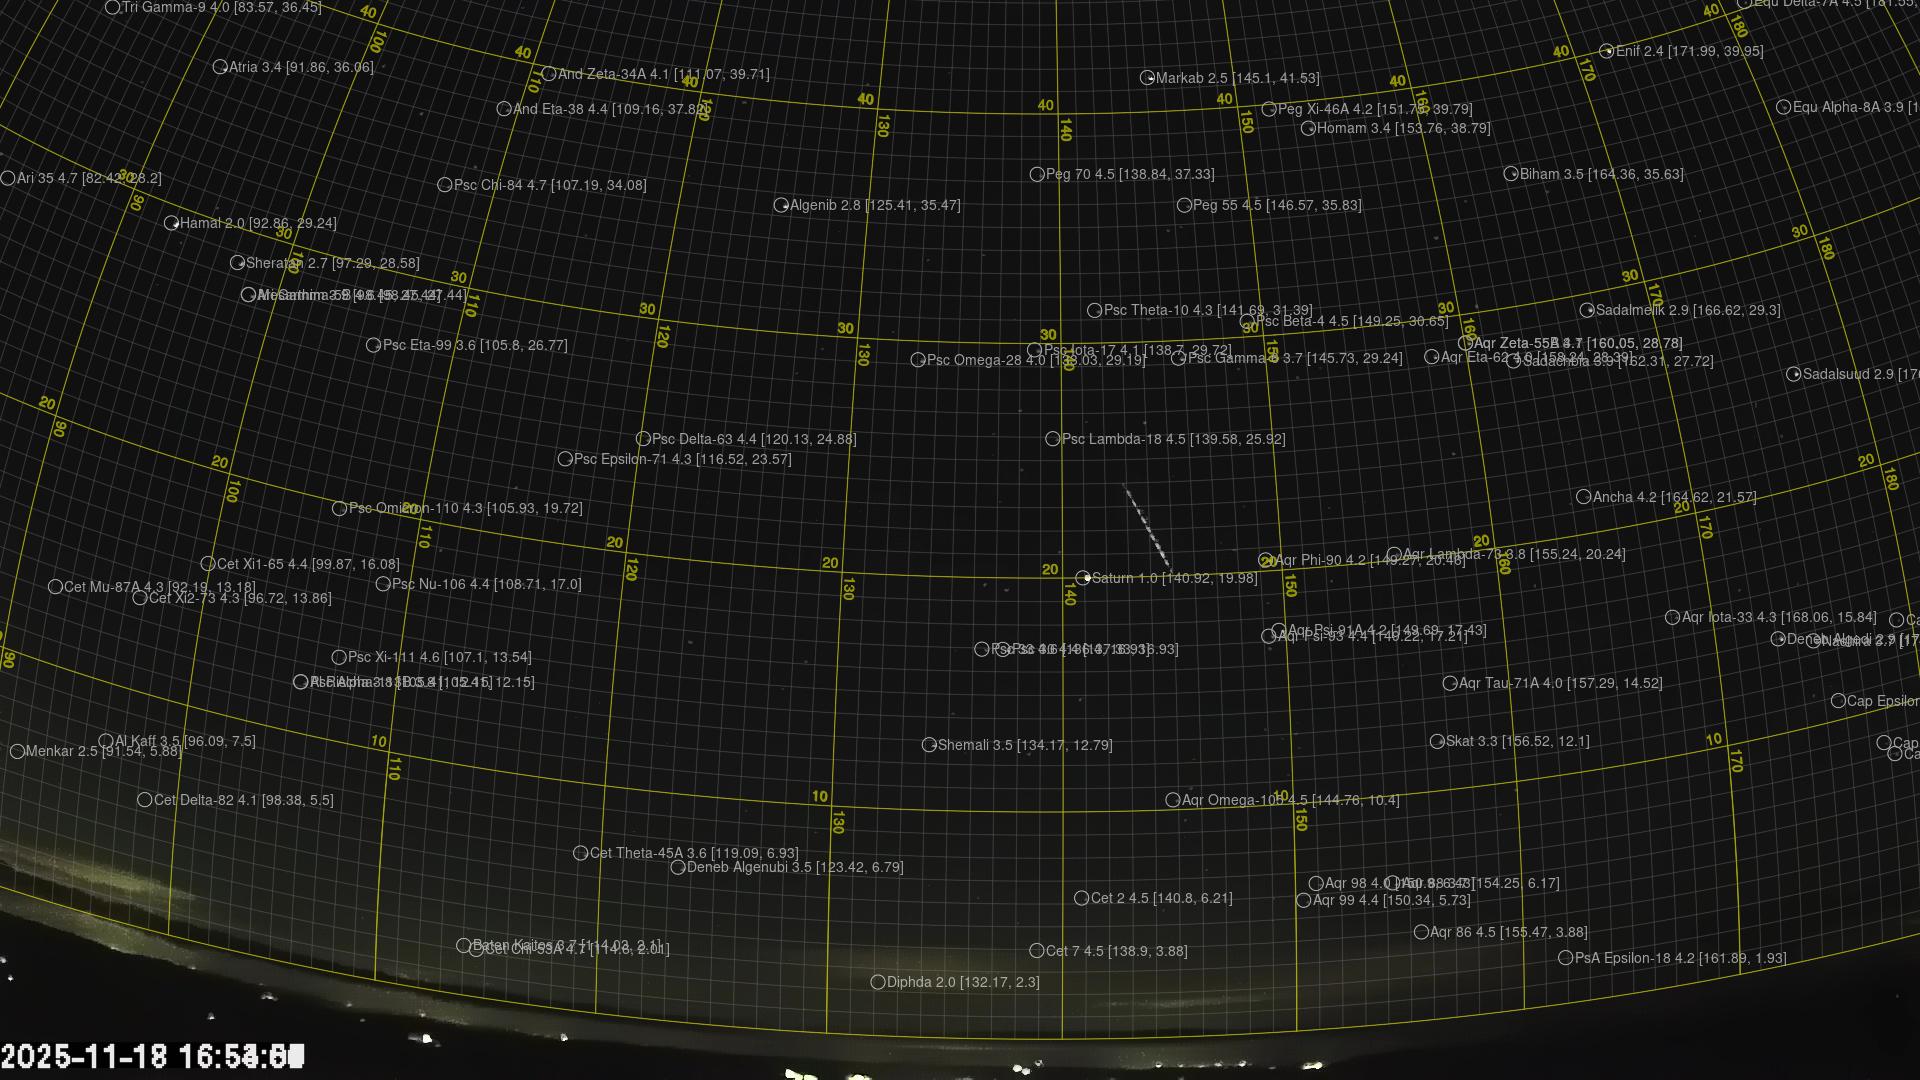Viewport: 1920px width, 1080px height.
Task: Click the date-time stamp overlay
Action: tap(152, 1056)
